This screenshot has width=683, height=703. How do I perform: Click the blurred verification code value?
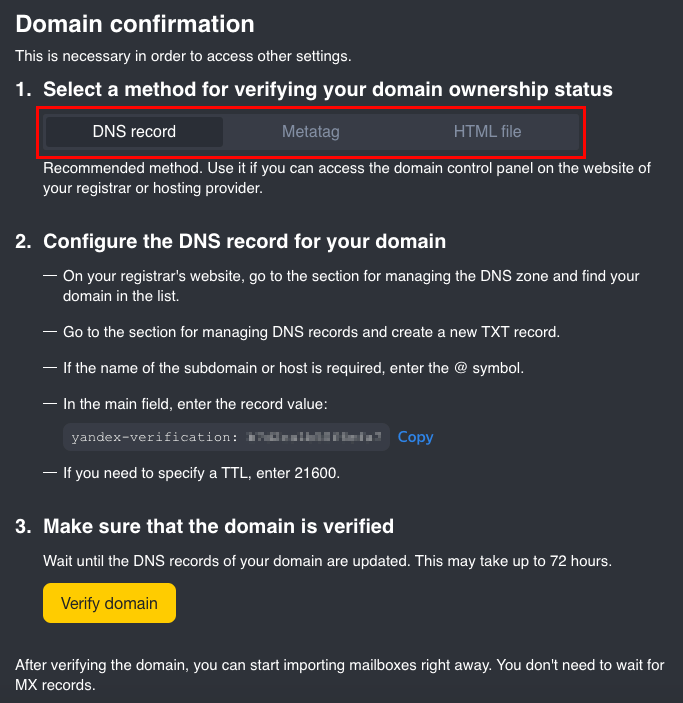(314, 437)
